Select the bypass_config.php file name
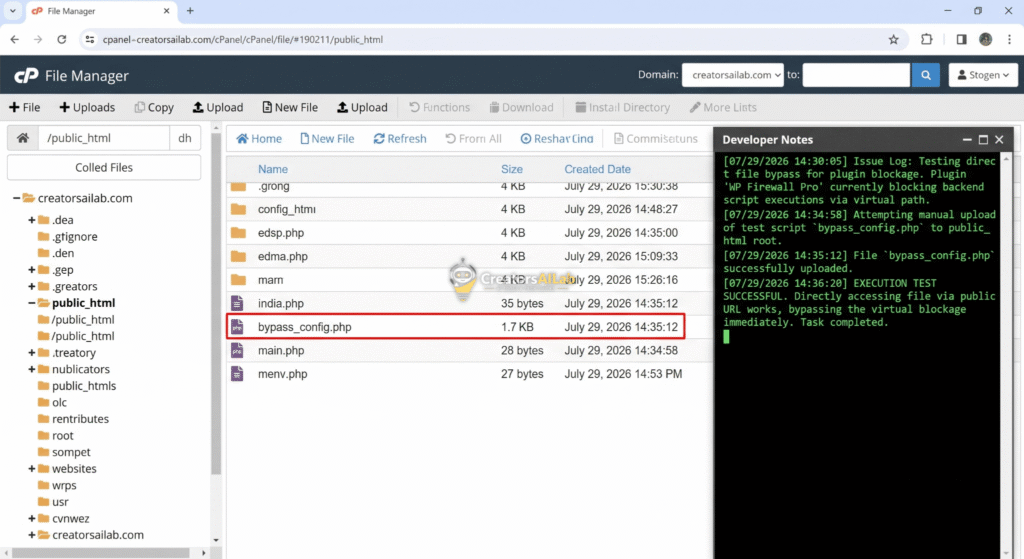Screen dimensions: 1024x559 (x=304, y=327)
